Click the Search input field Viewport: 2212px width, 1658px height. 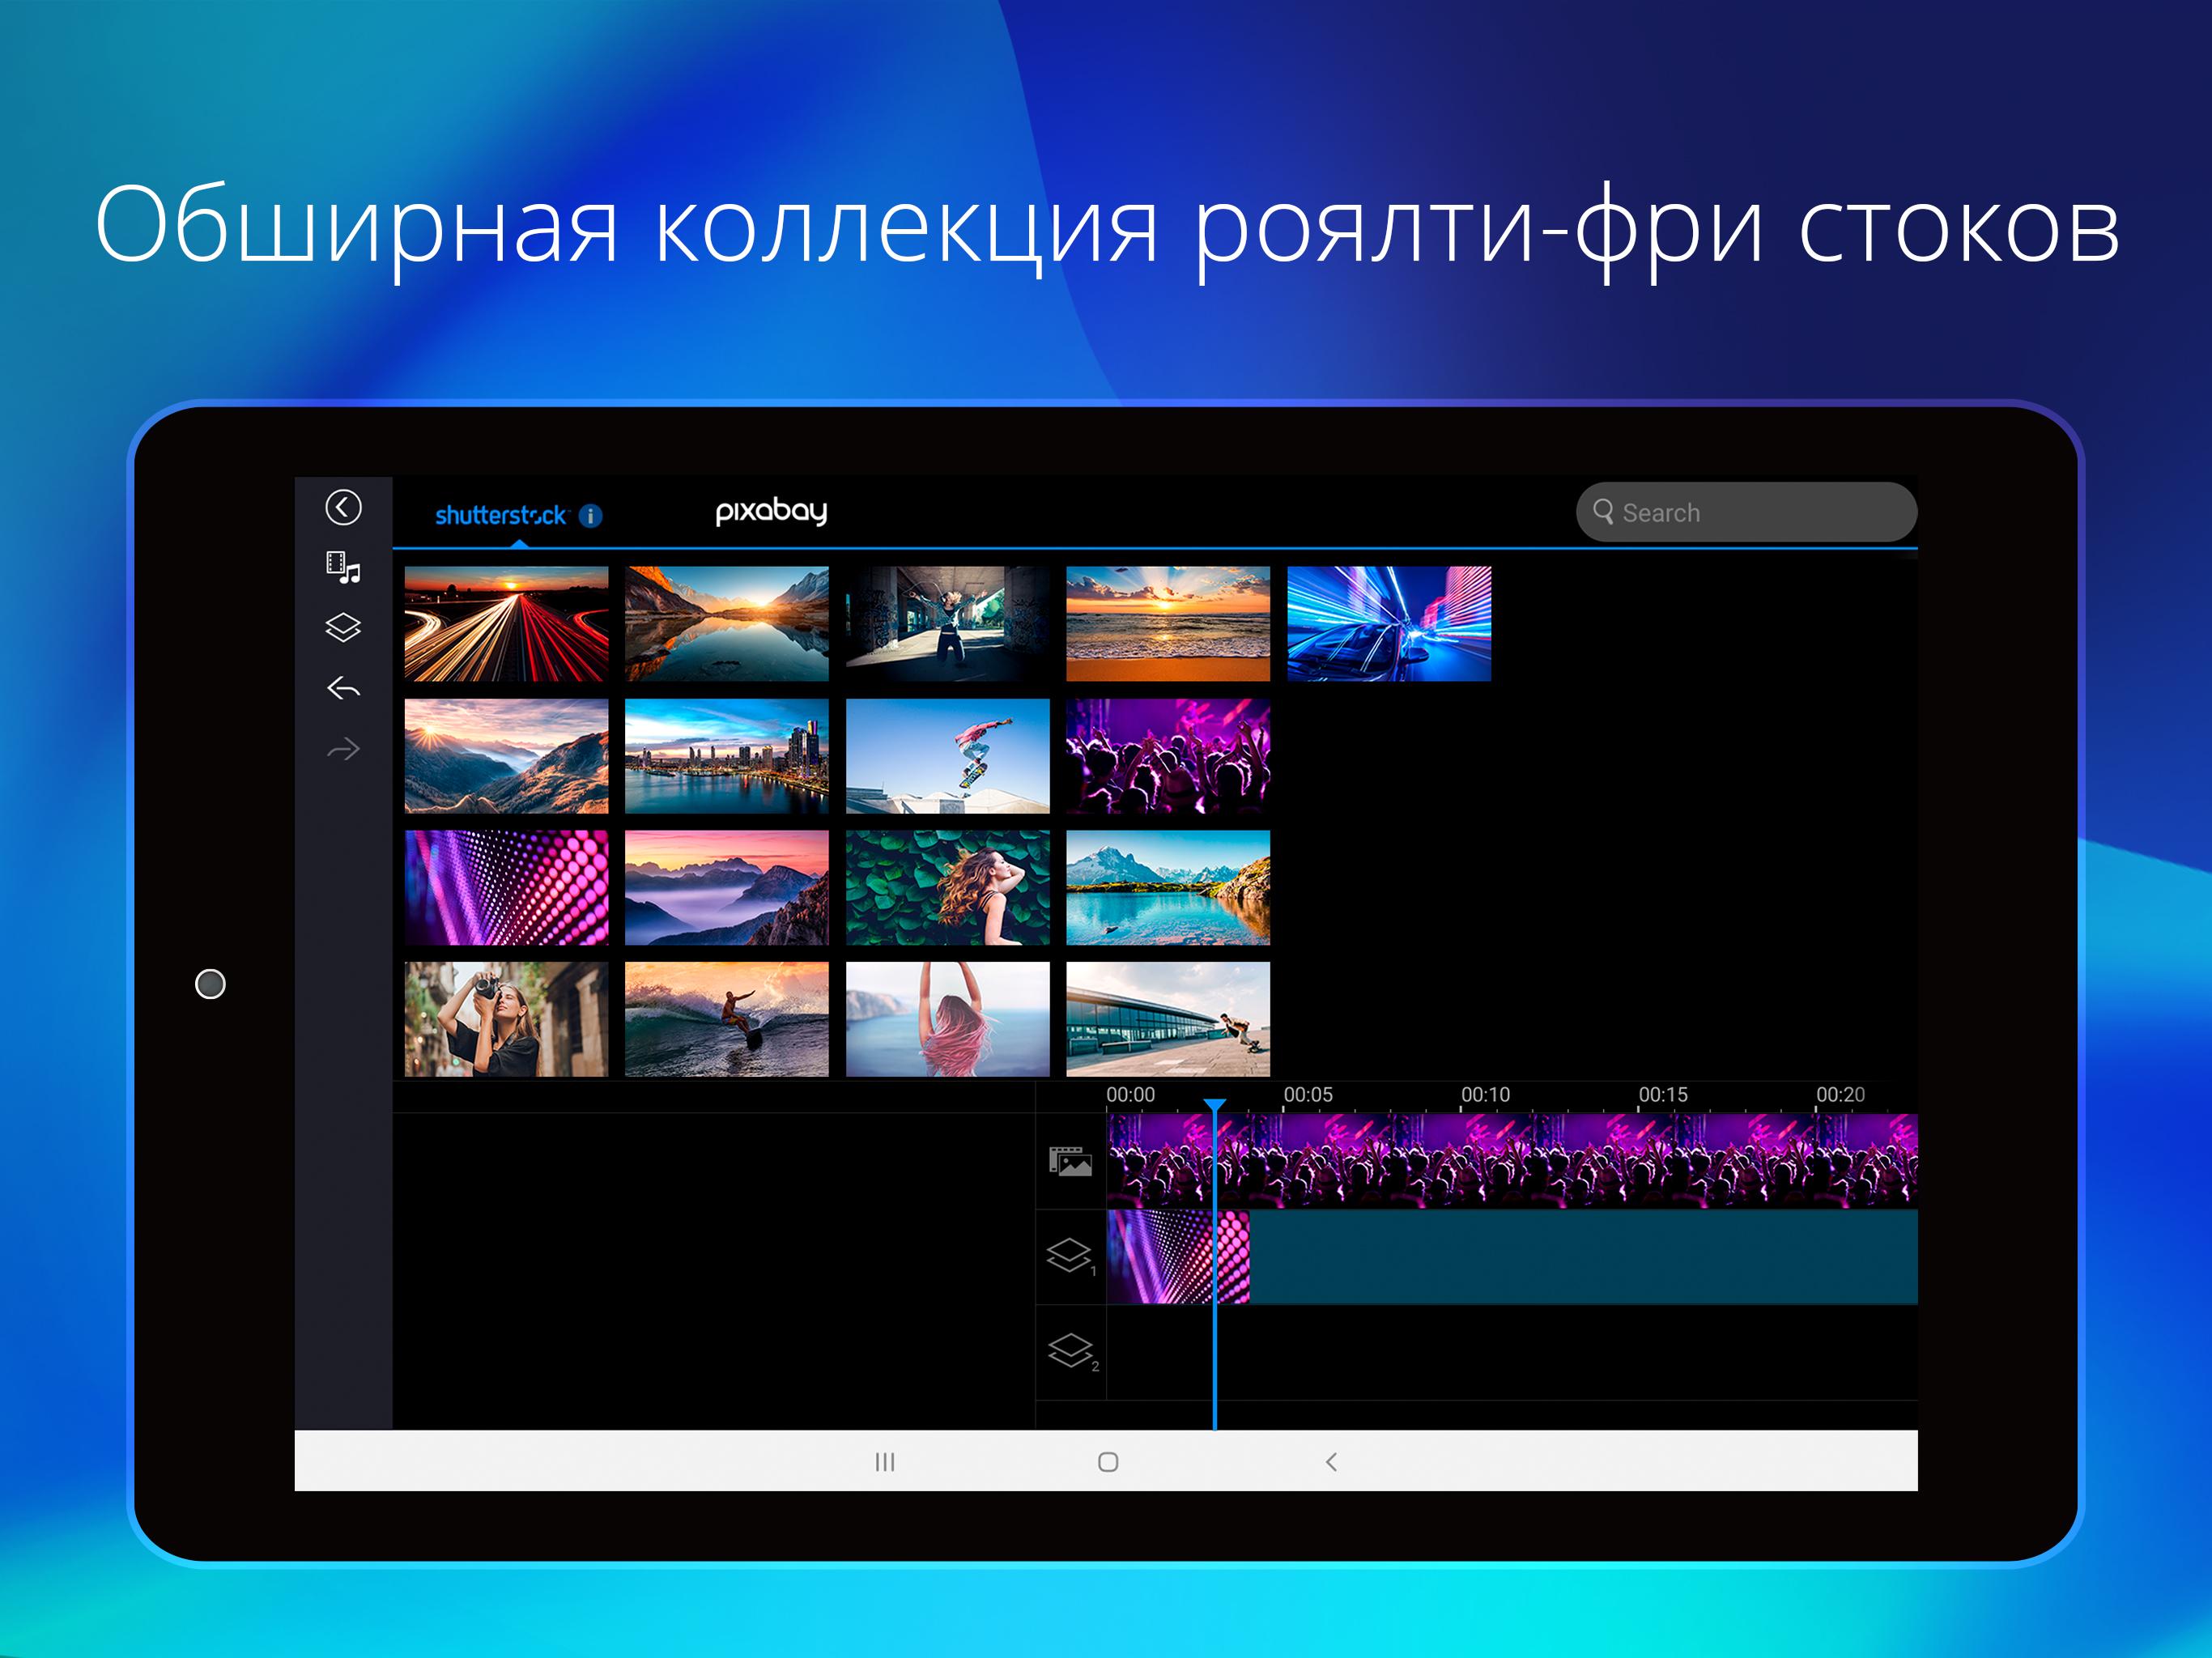pos(1746,512)
